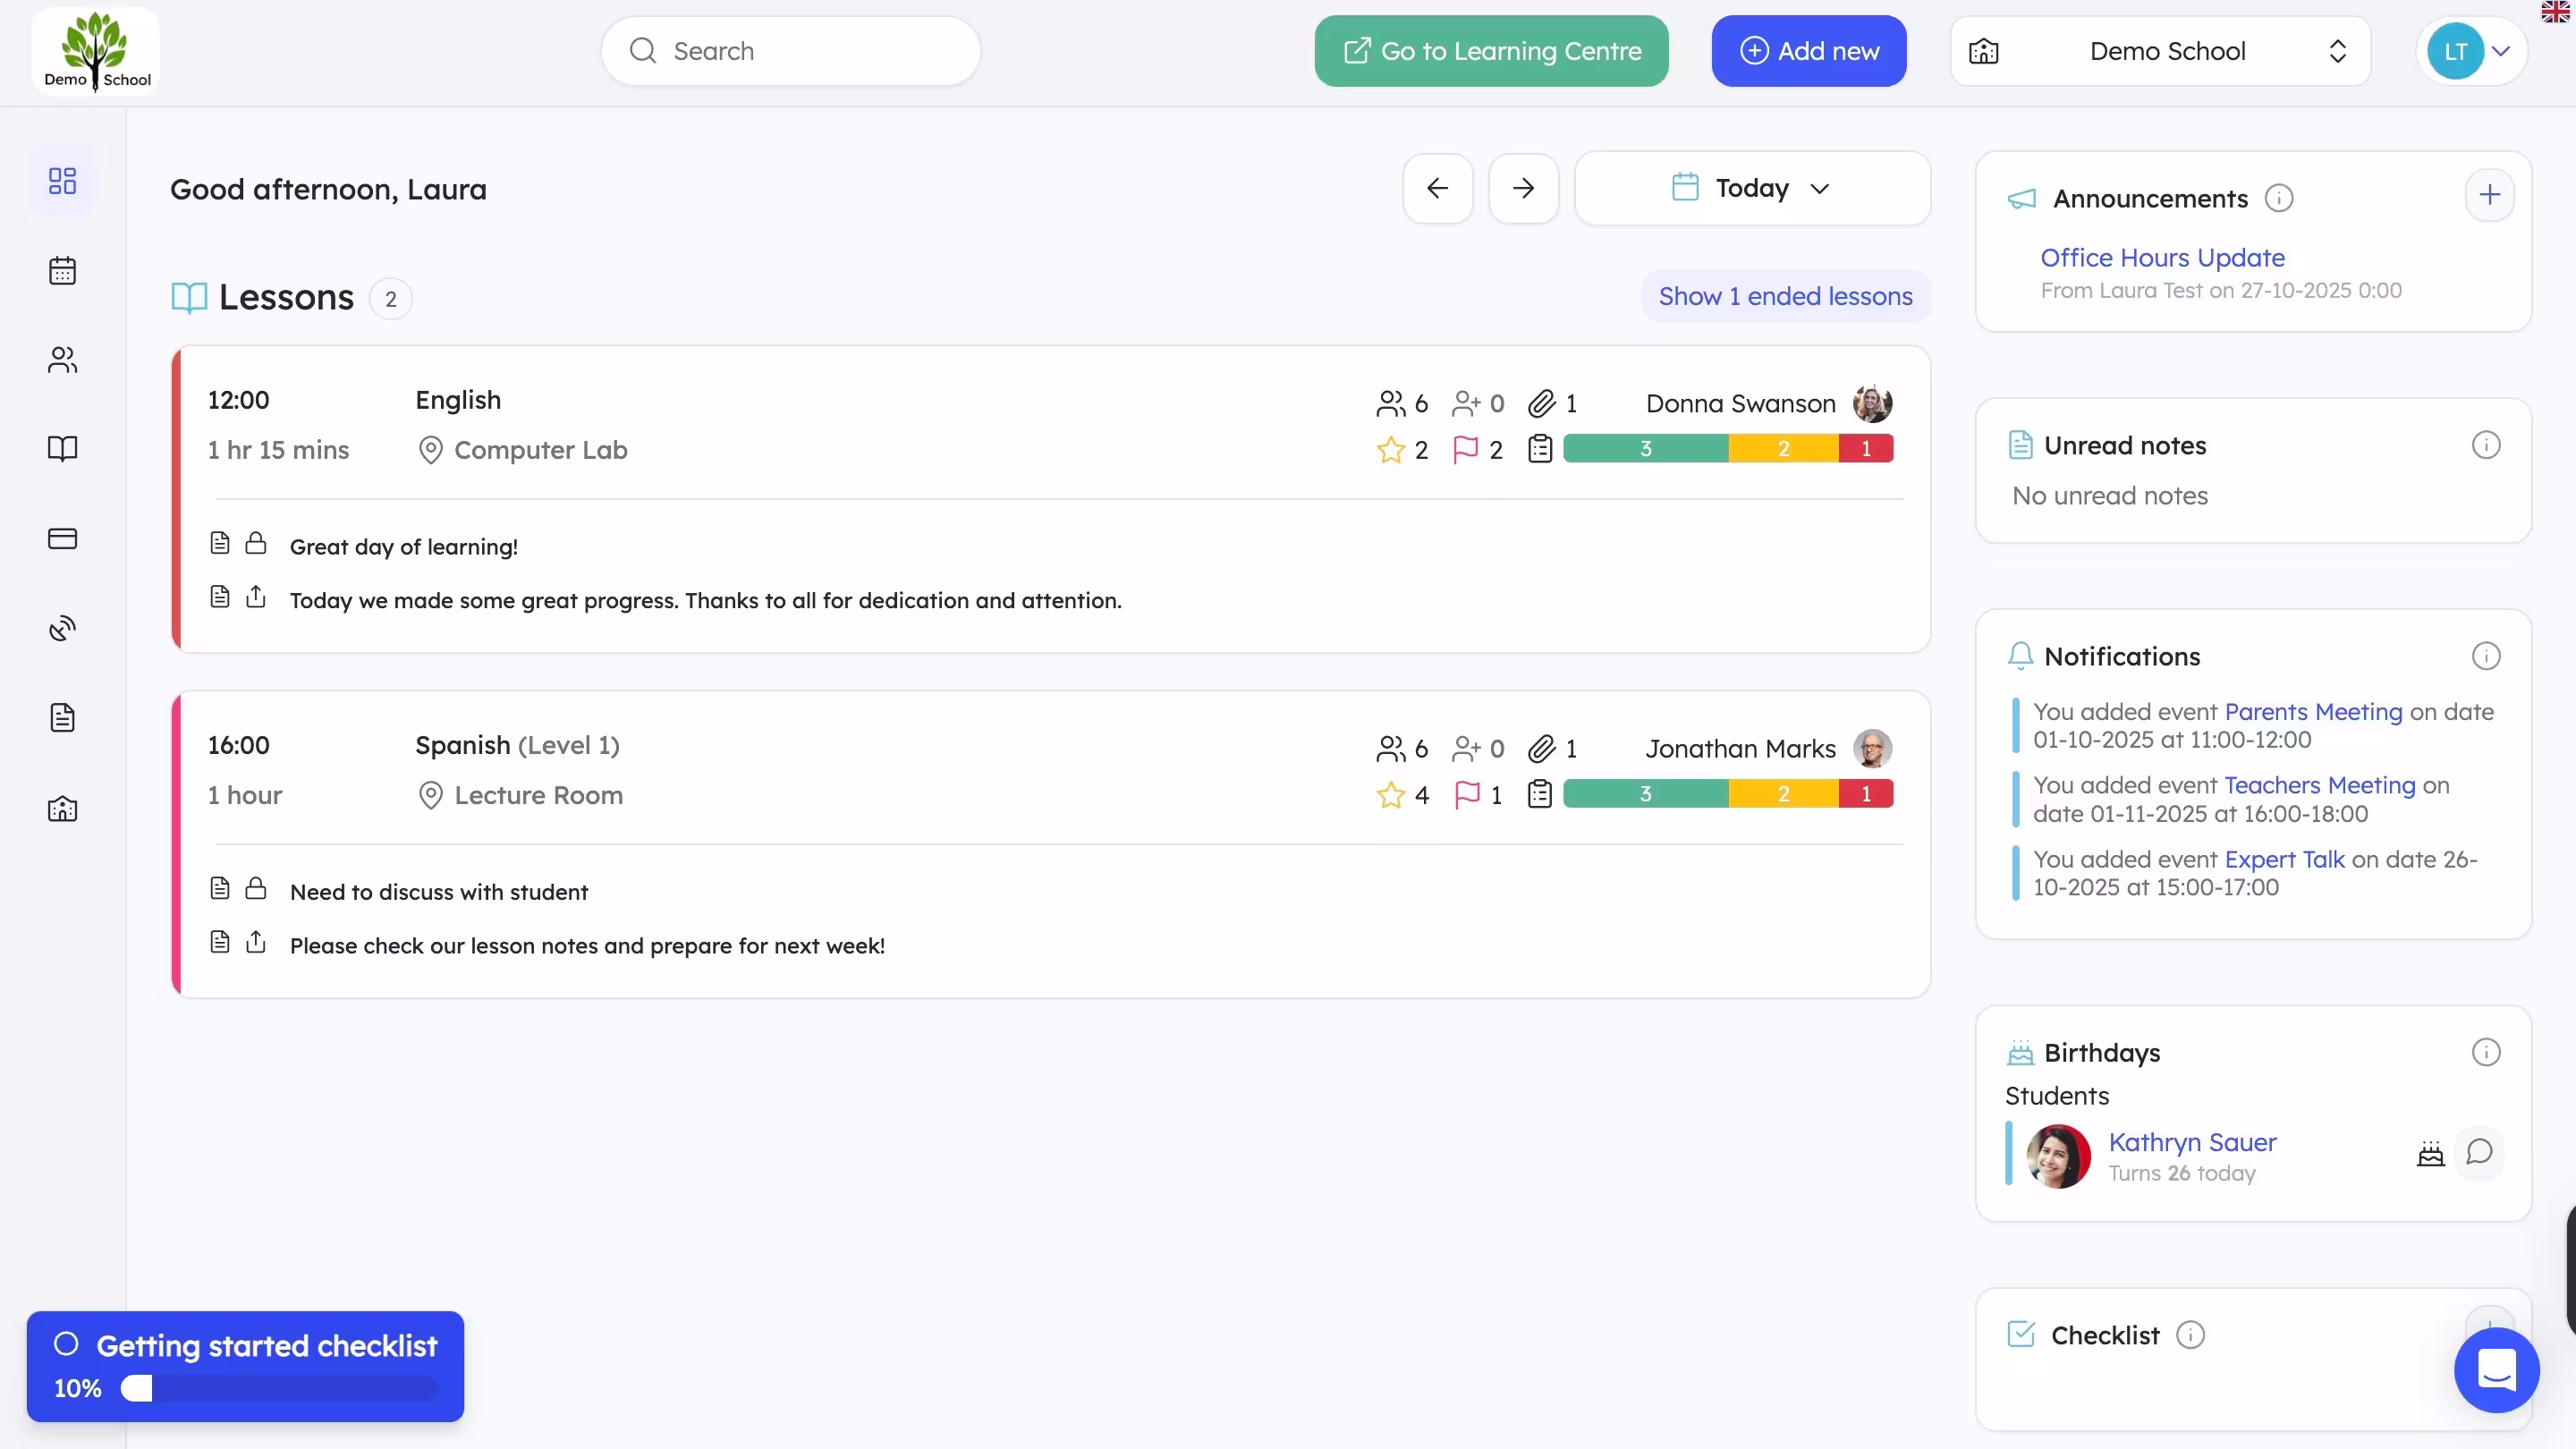This screenshot has width=2576, height=1449.
Task: Open the Calendar from the sidebar
Action: (62, 271)
